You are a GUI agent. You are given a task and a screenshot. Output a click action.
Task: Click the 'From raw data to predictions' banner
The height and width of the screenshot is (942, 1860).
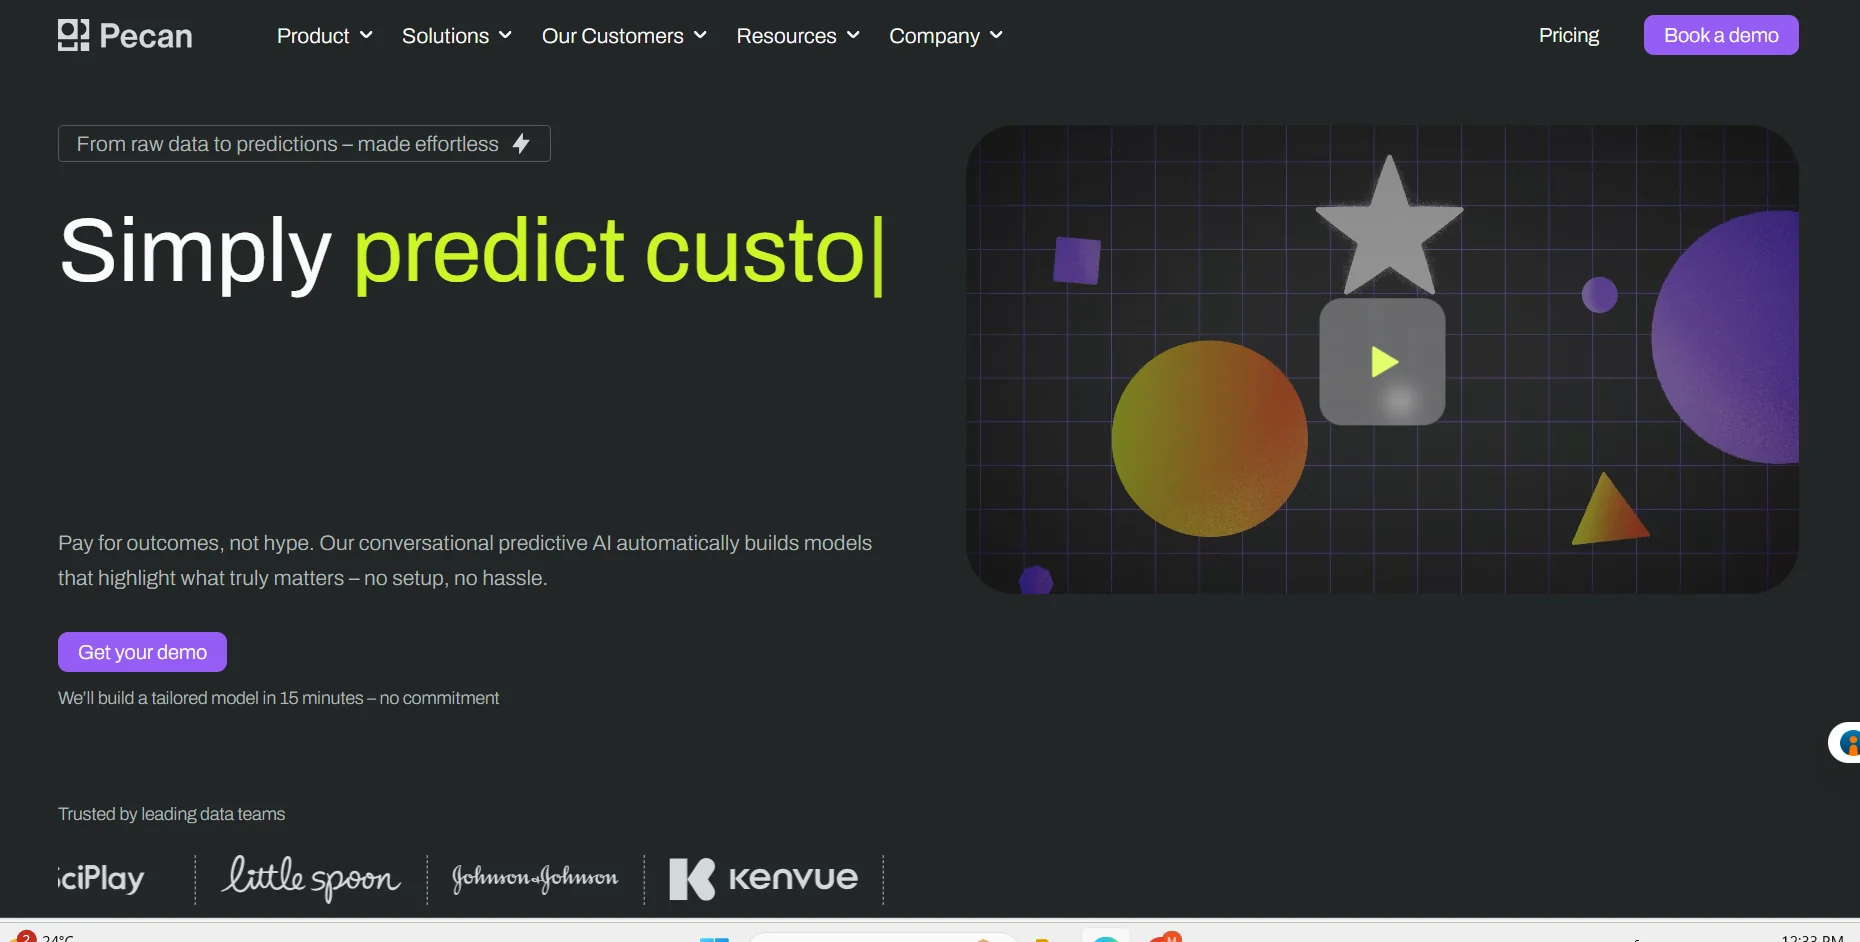pos(288,144)
